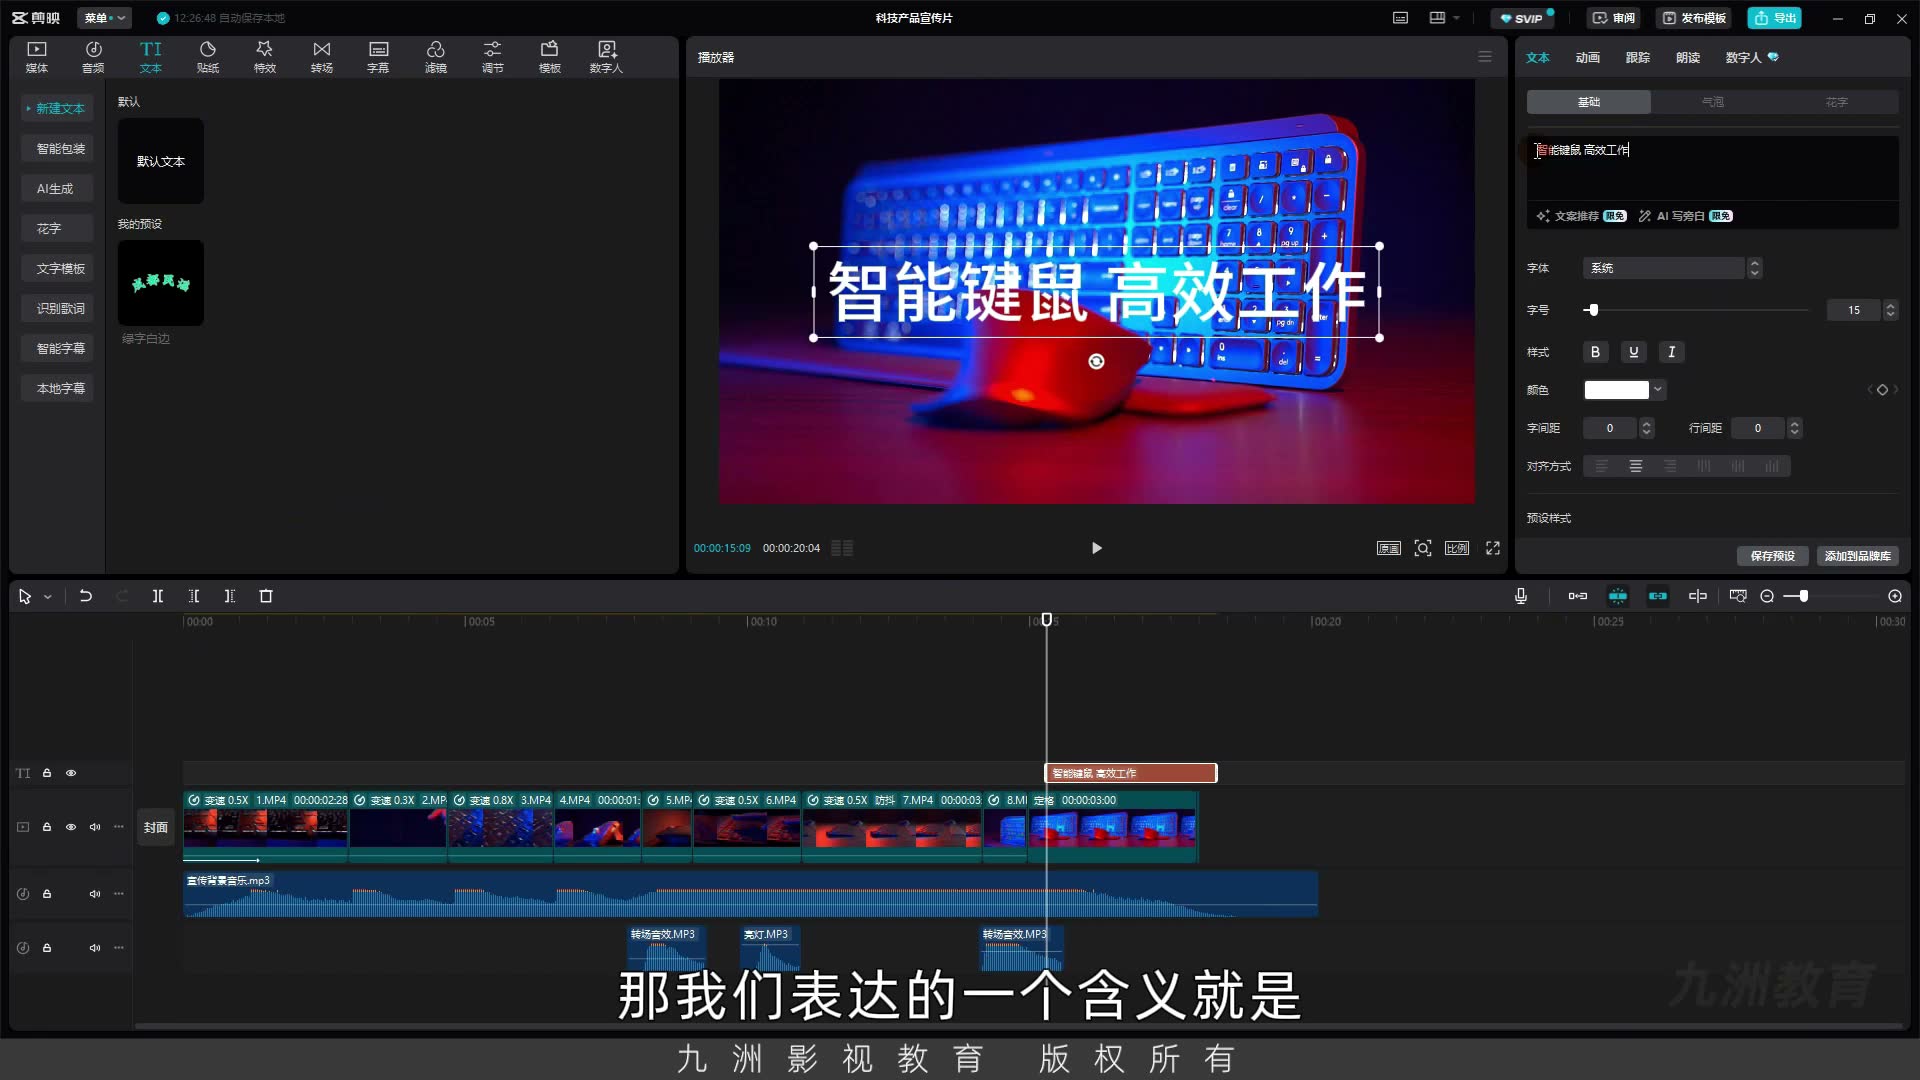
Task: Click the 审阅 review button
Action: tap(1613, 18)
